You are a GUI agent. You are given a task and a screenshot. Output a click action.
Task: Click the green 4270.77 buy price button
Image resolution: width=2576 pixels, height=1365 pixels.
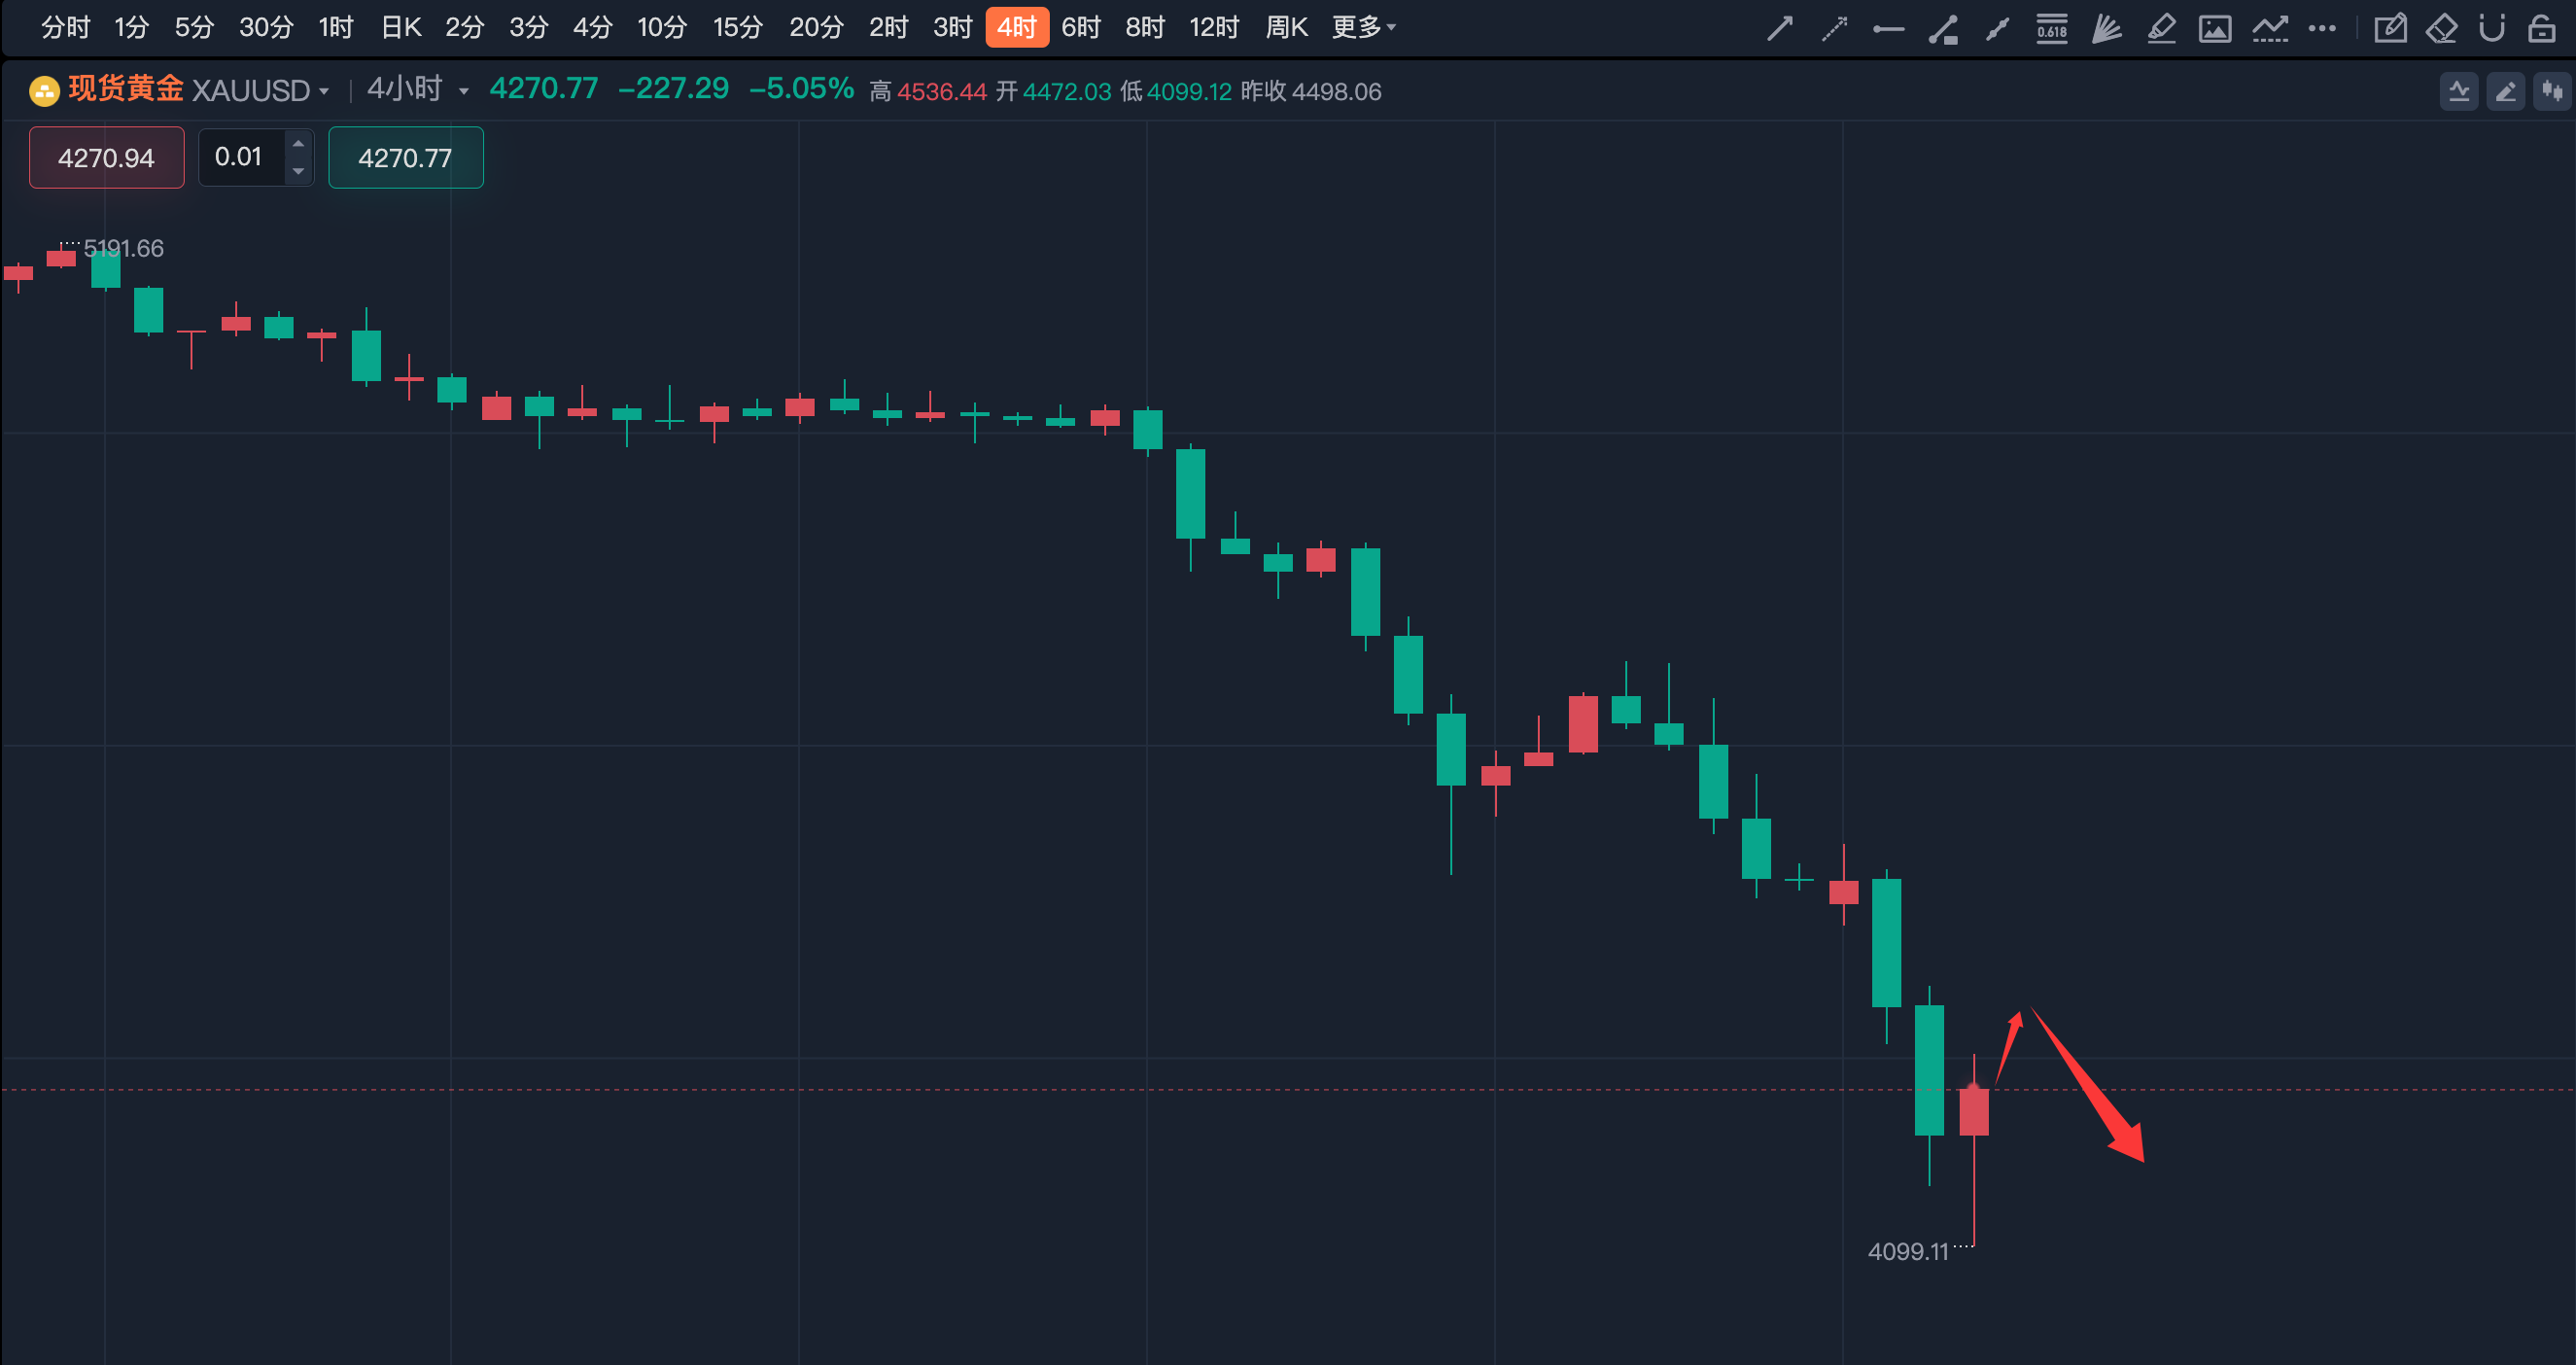405,158
